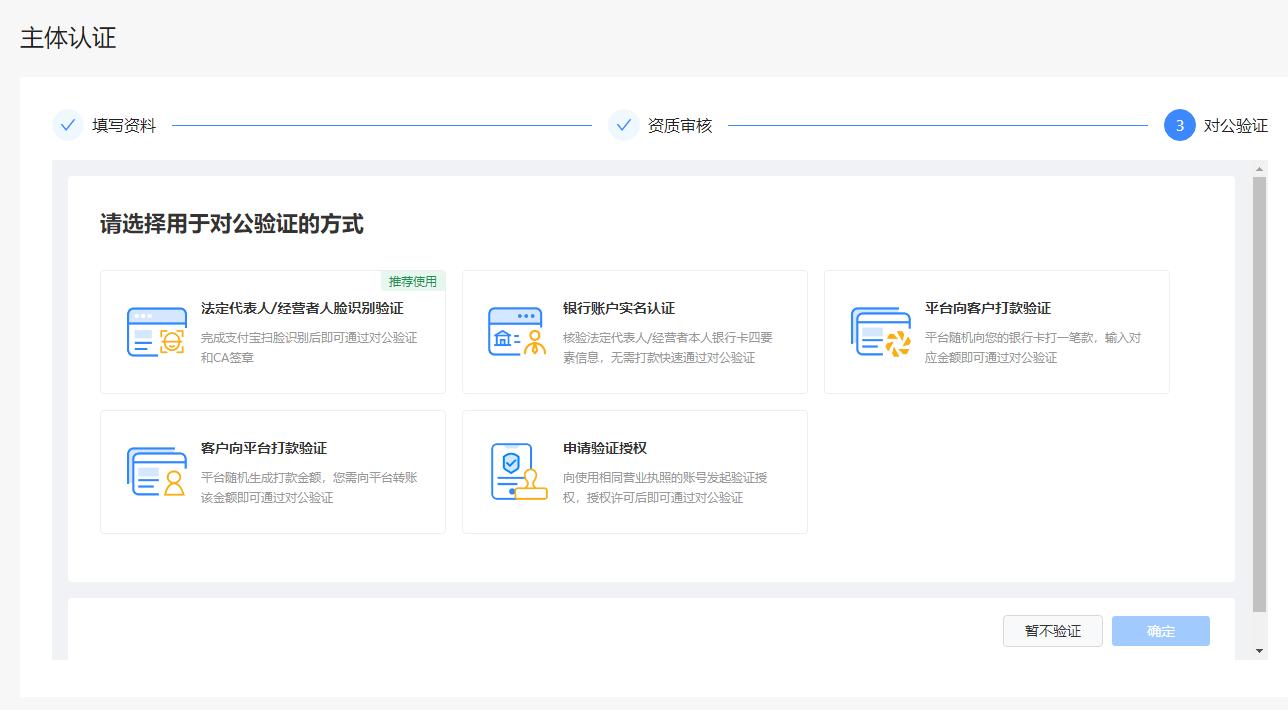Click the bank account option description text
Viewport: 1288px width, 710px height.
tap(668, 347)
